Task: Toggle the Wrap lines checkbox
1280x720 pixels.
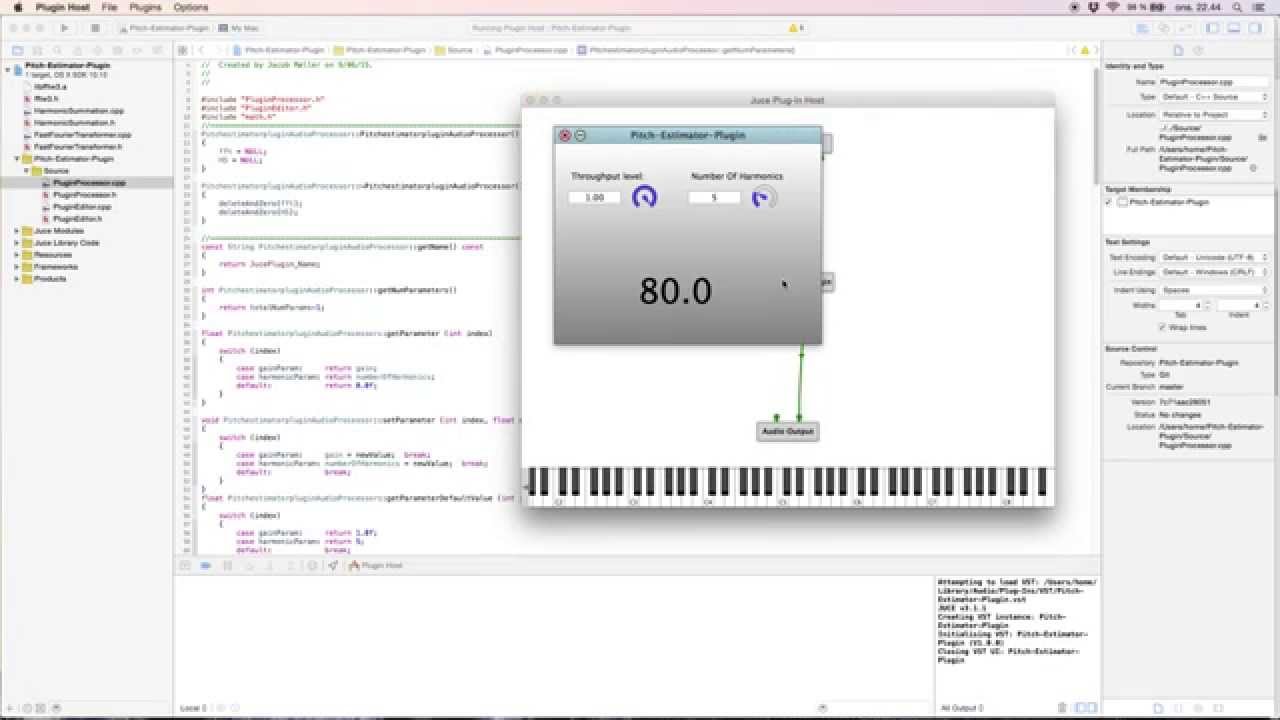Action: click(x=1162, y=327)
